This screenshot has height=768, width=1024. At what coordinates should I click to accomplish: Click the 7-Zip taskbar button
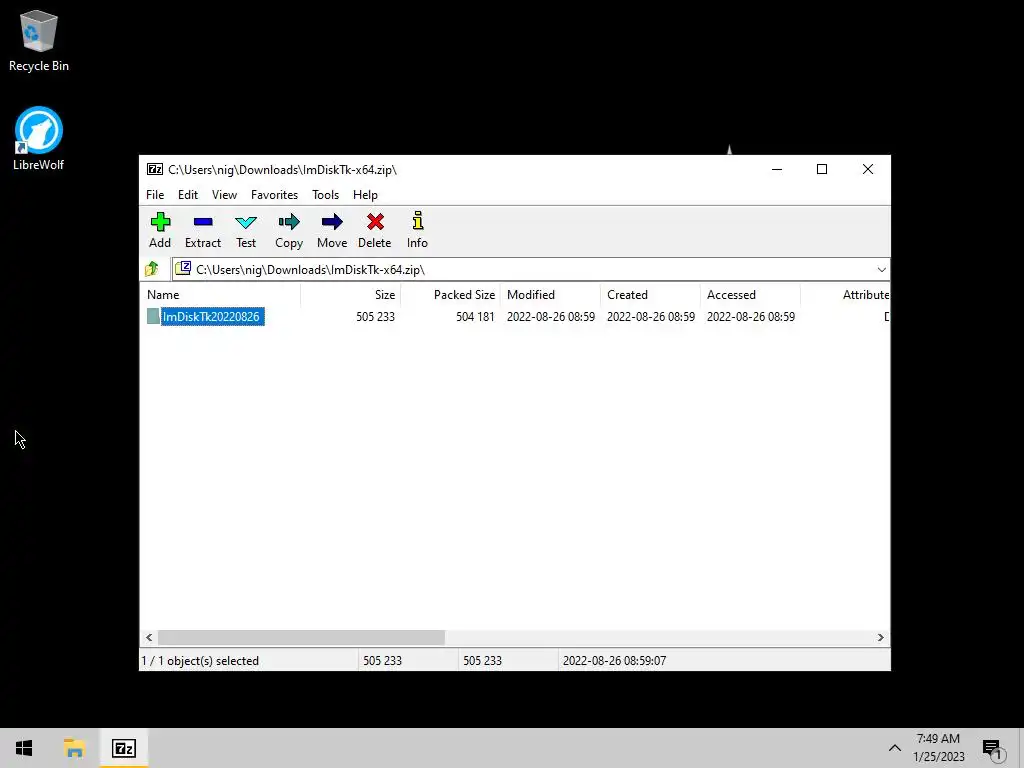point(123,748)
